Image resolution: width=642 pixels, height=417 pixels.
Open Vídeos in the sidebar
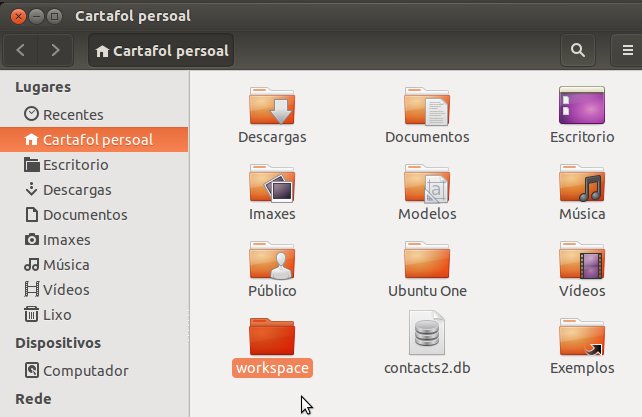pyautogui.click(x=94, y=290)
